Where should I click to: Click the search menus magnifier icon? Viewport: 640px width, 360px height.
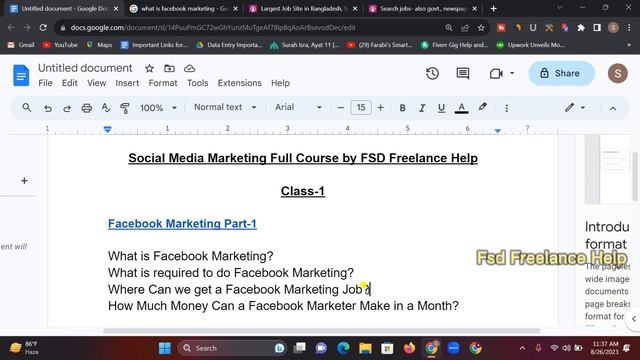(27, 108)
